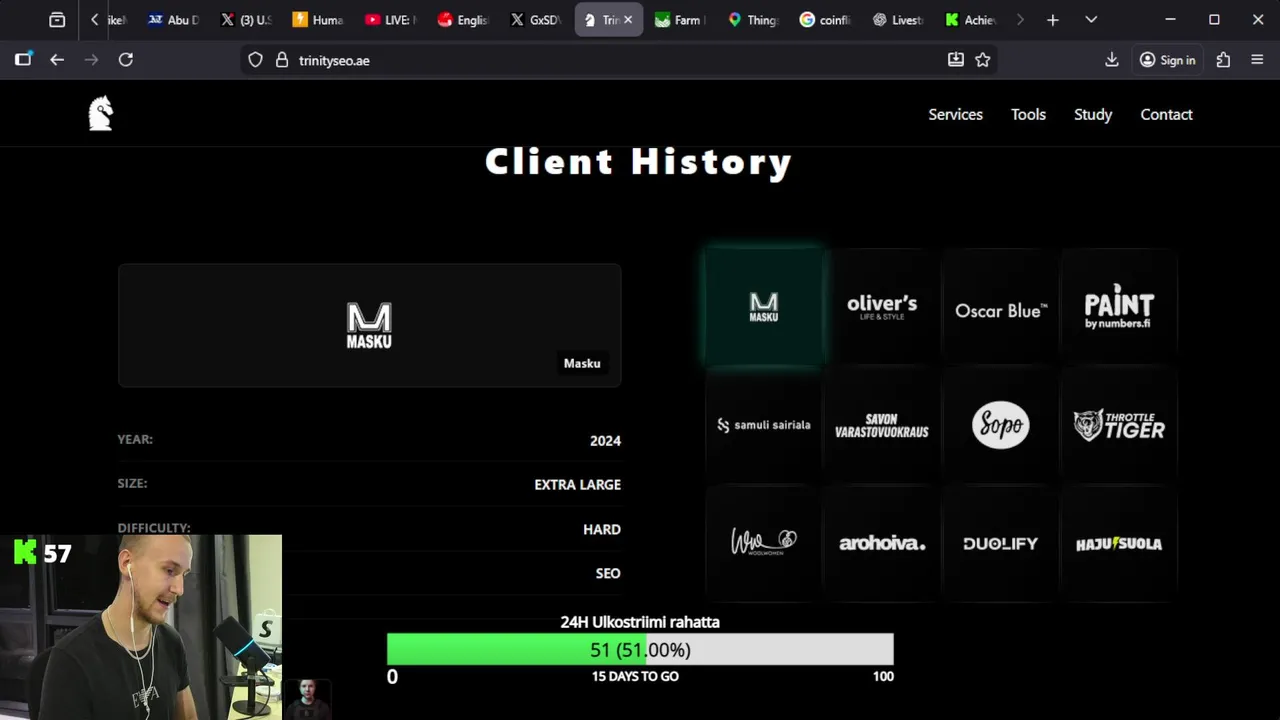Click the HARD difficulty value
1280x720 pixels.
[602, 530]
